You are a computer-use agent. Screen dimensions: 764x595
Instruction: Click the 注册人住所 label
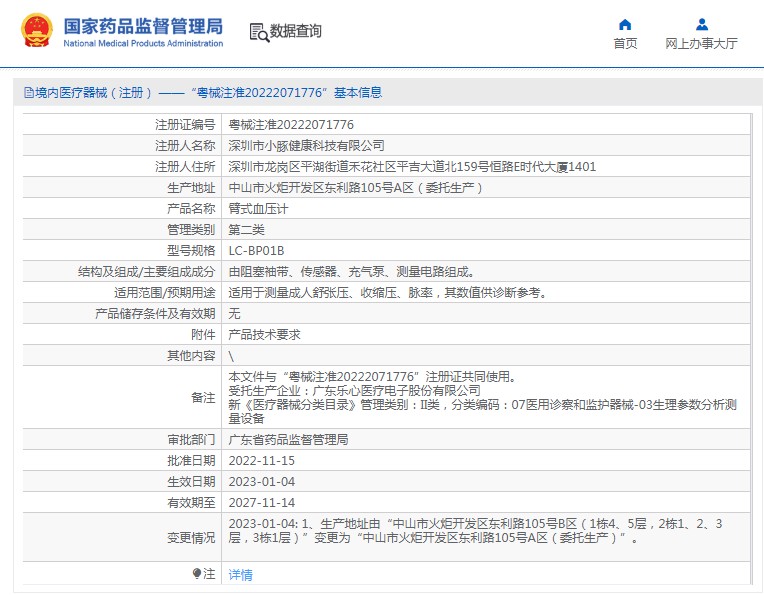point(185,167)
